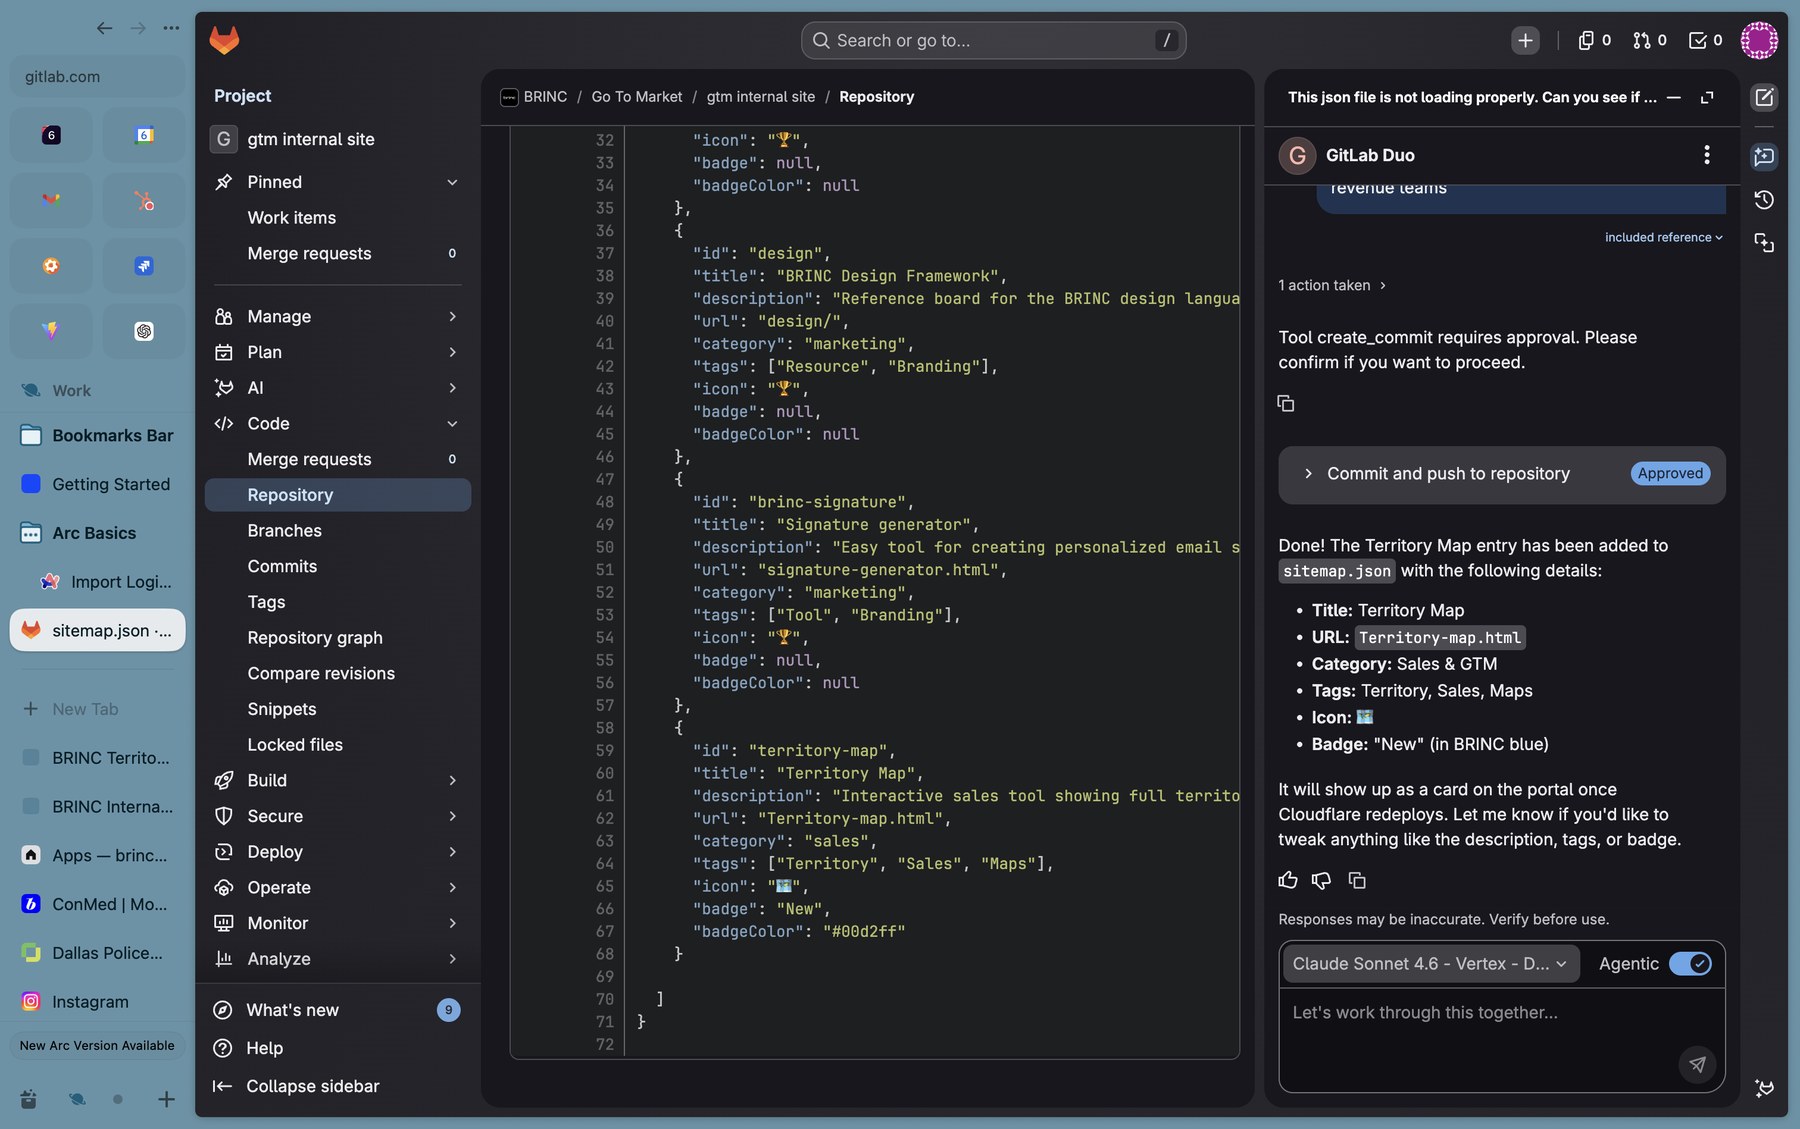
Task: Open Commits page
Action: [337, 566]
